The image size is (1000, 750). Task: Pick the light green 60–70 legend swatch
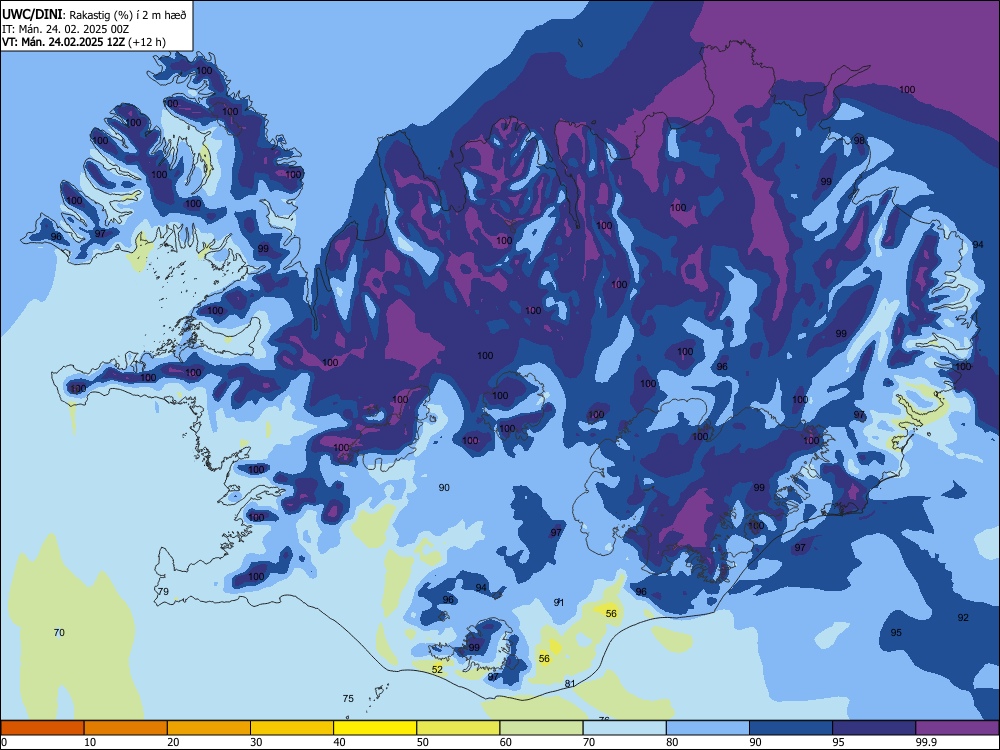tap(541, 728)
